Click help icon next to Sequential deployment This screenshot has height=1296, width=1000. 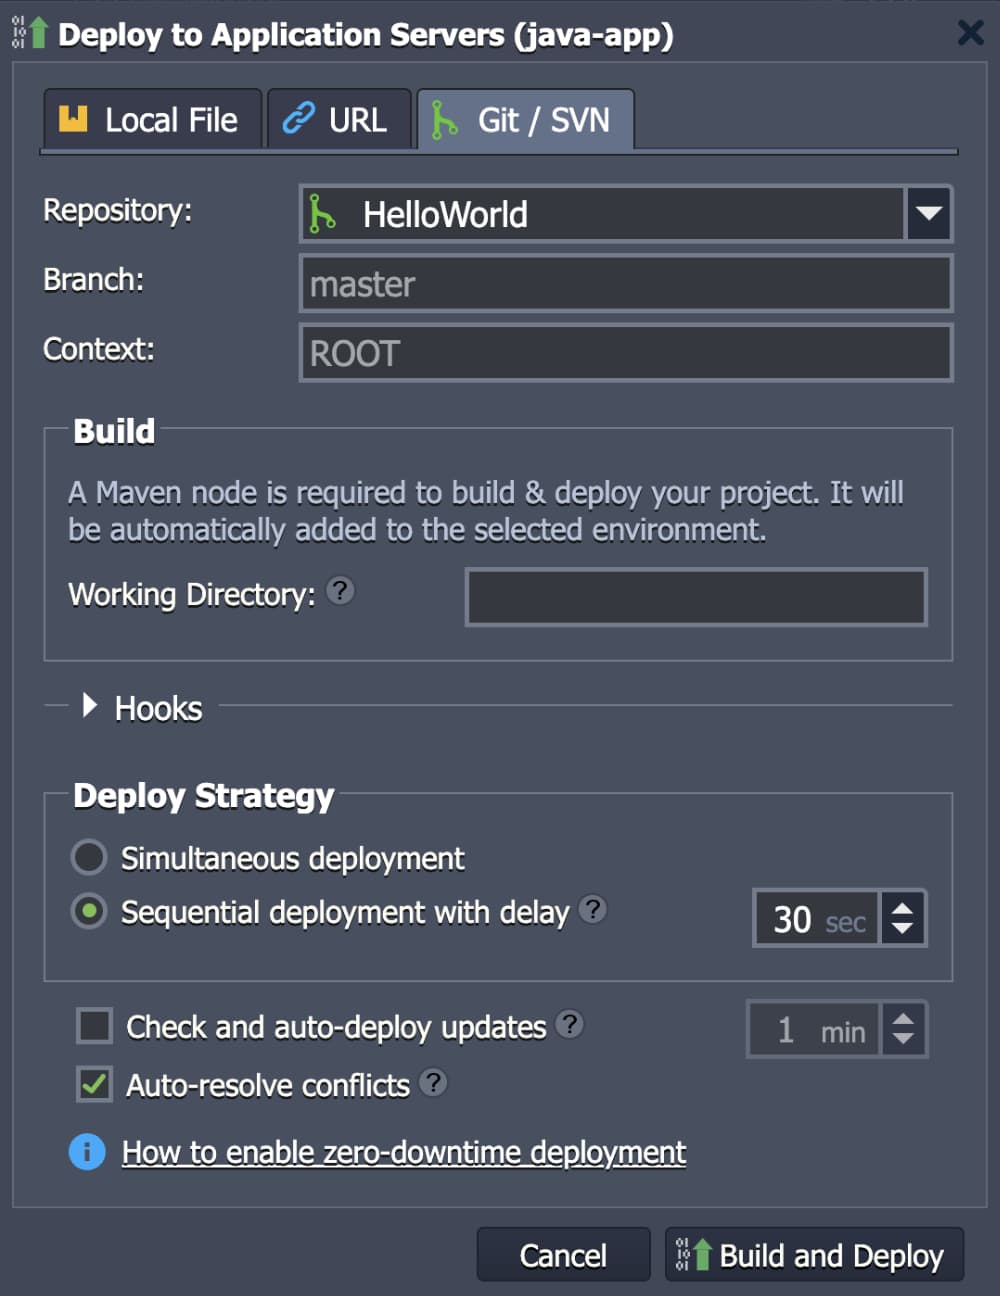tap(593, 909)
